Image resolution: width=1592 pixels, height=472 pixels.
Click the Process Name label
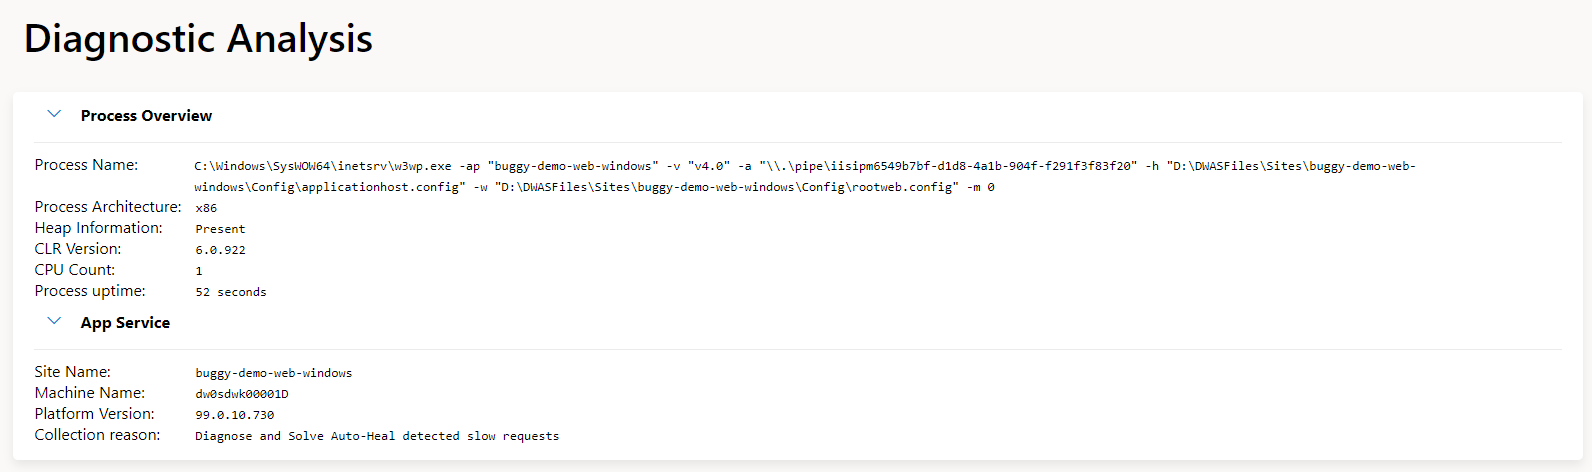pyautogui.click(x=86, y=165)
